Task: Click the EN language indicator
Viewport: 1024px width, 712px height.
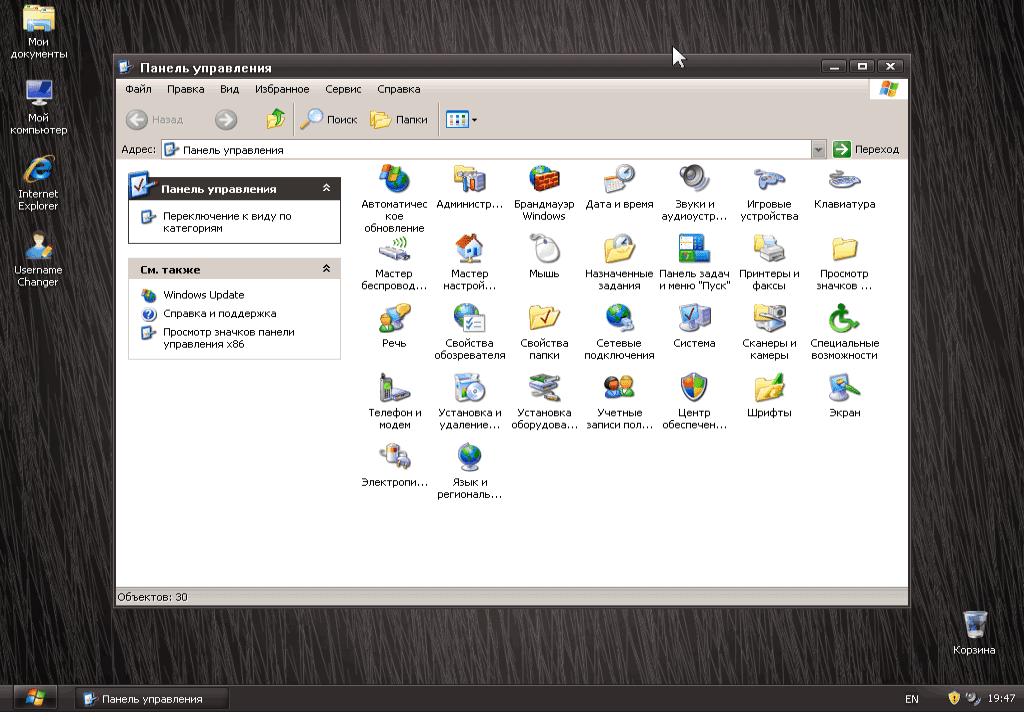Action: pyautogui.click(x=912, y=699)
